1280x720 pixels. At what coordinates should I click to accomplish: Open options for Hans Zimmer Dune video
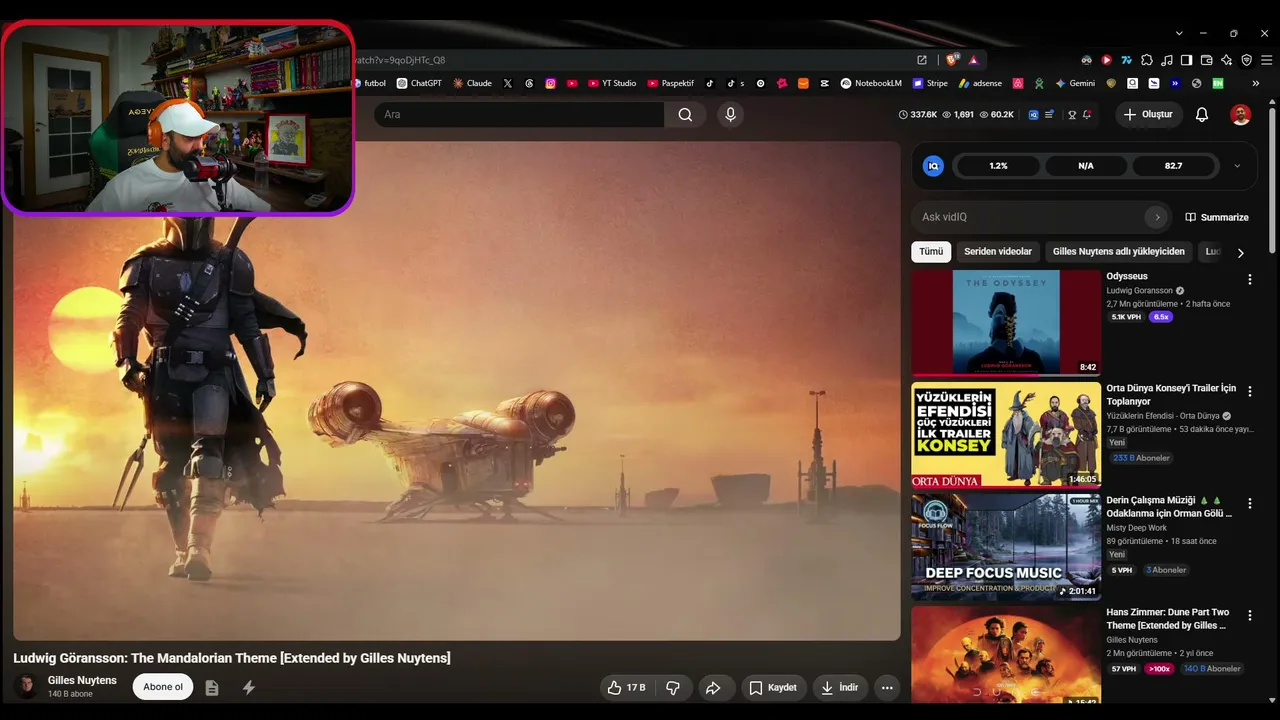click(1249, 616)
